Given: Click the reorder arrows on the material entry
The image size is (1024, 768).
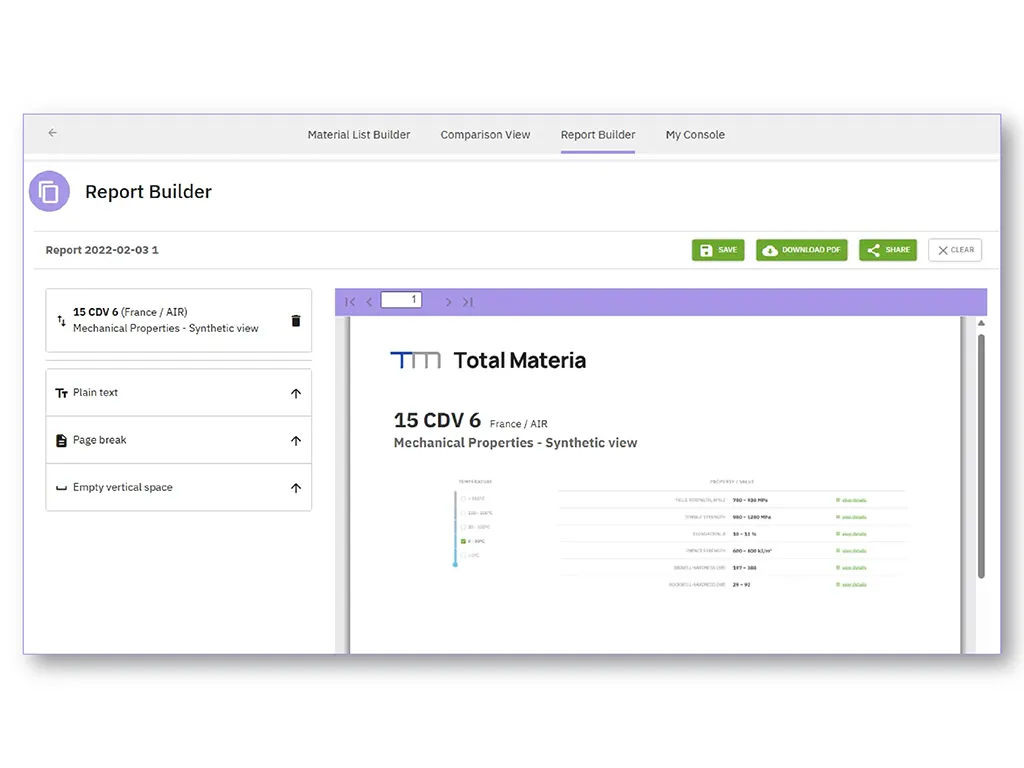Looking at the screenshot, I should tap(62, 320).
